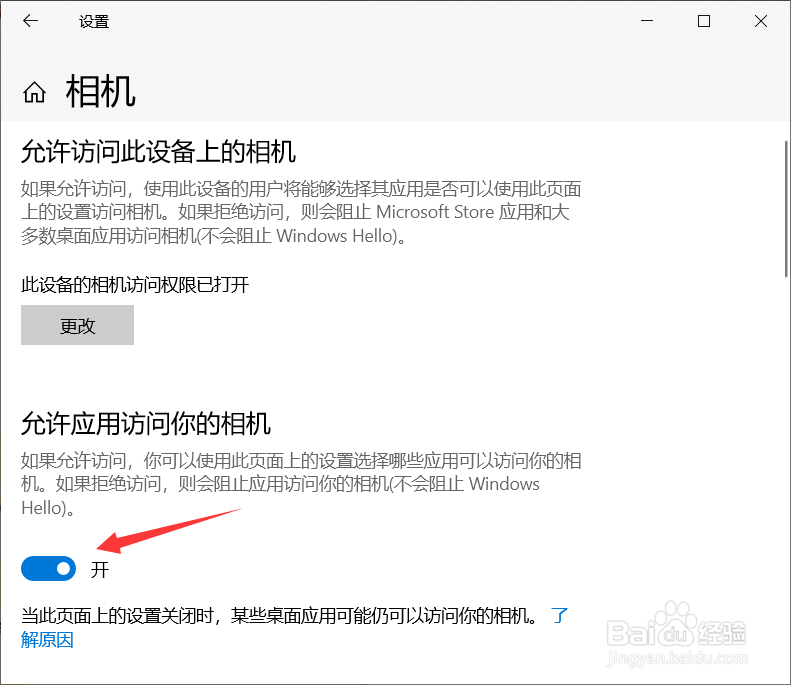Viewport: 791px width, 685px height.
Task: Click the 允许访问此设备上的相机 heading
Action: (x=158, y=152)
